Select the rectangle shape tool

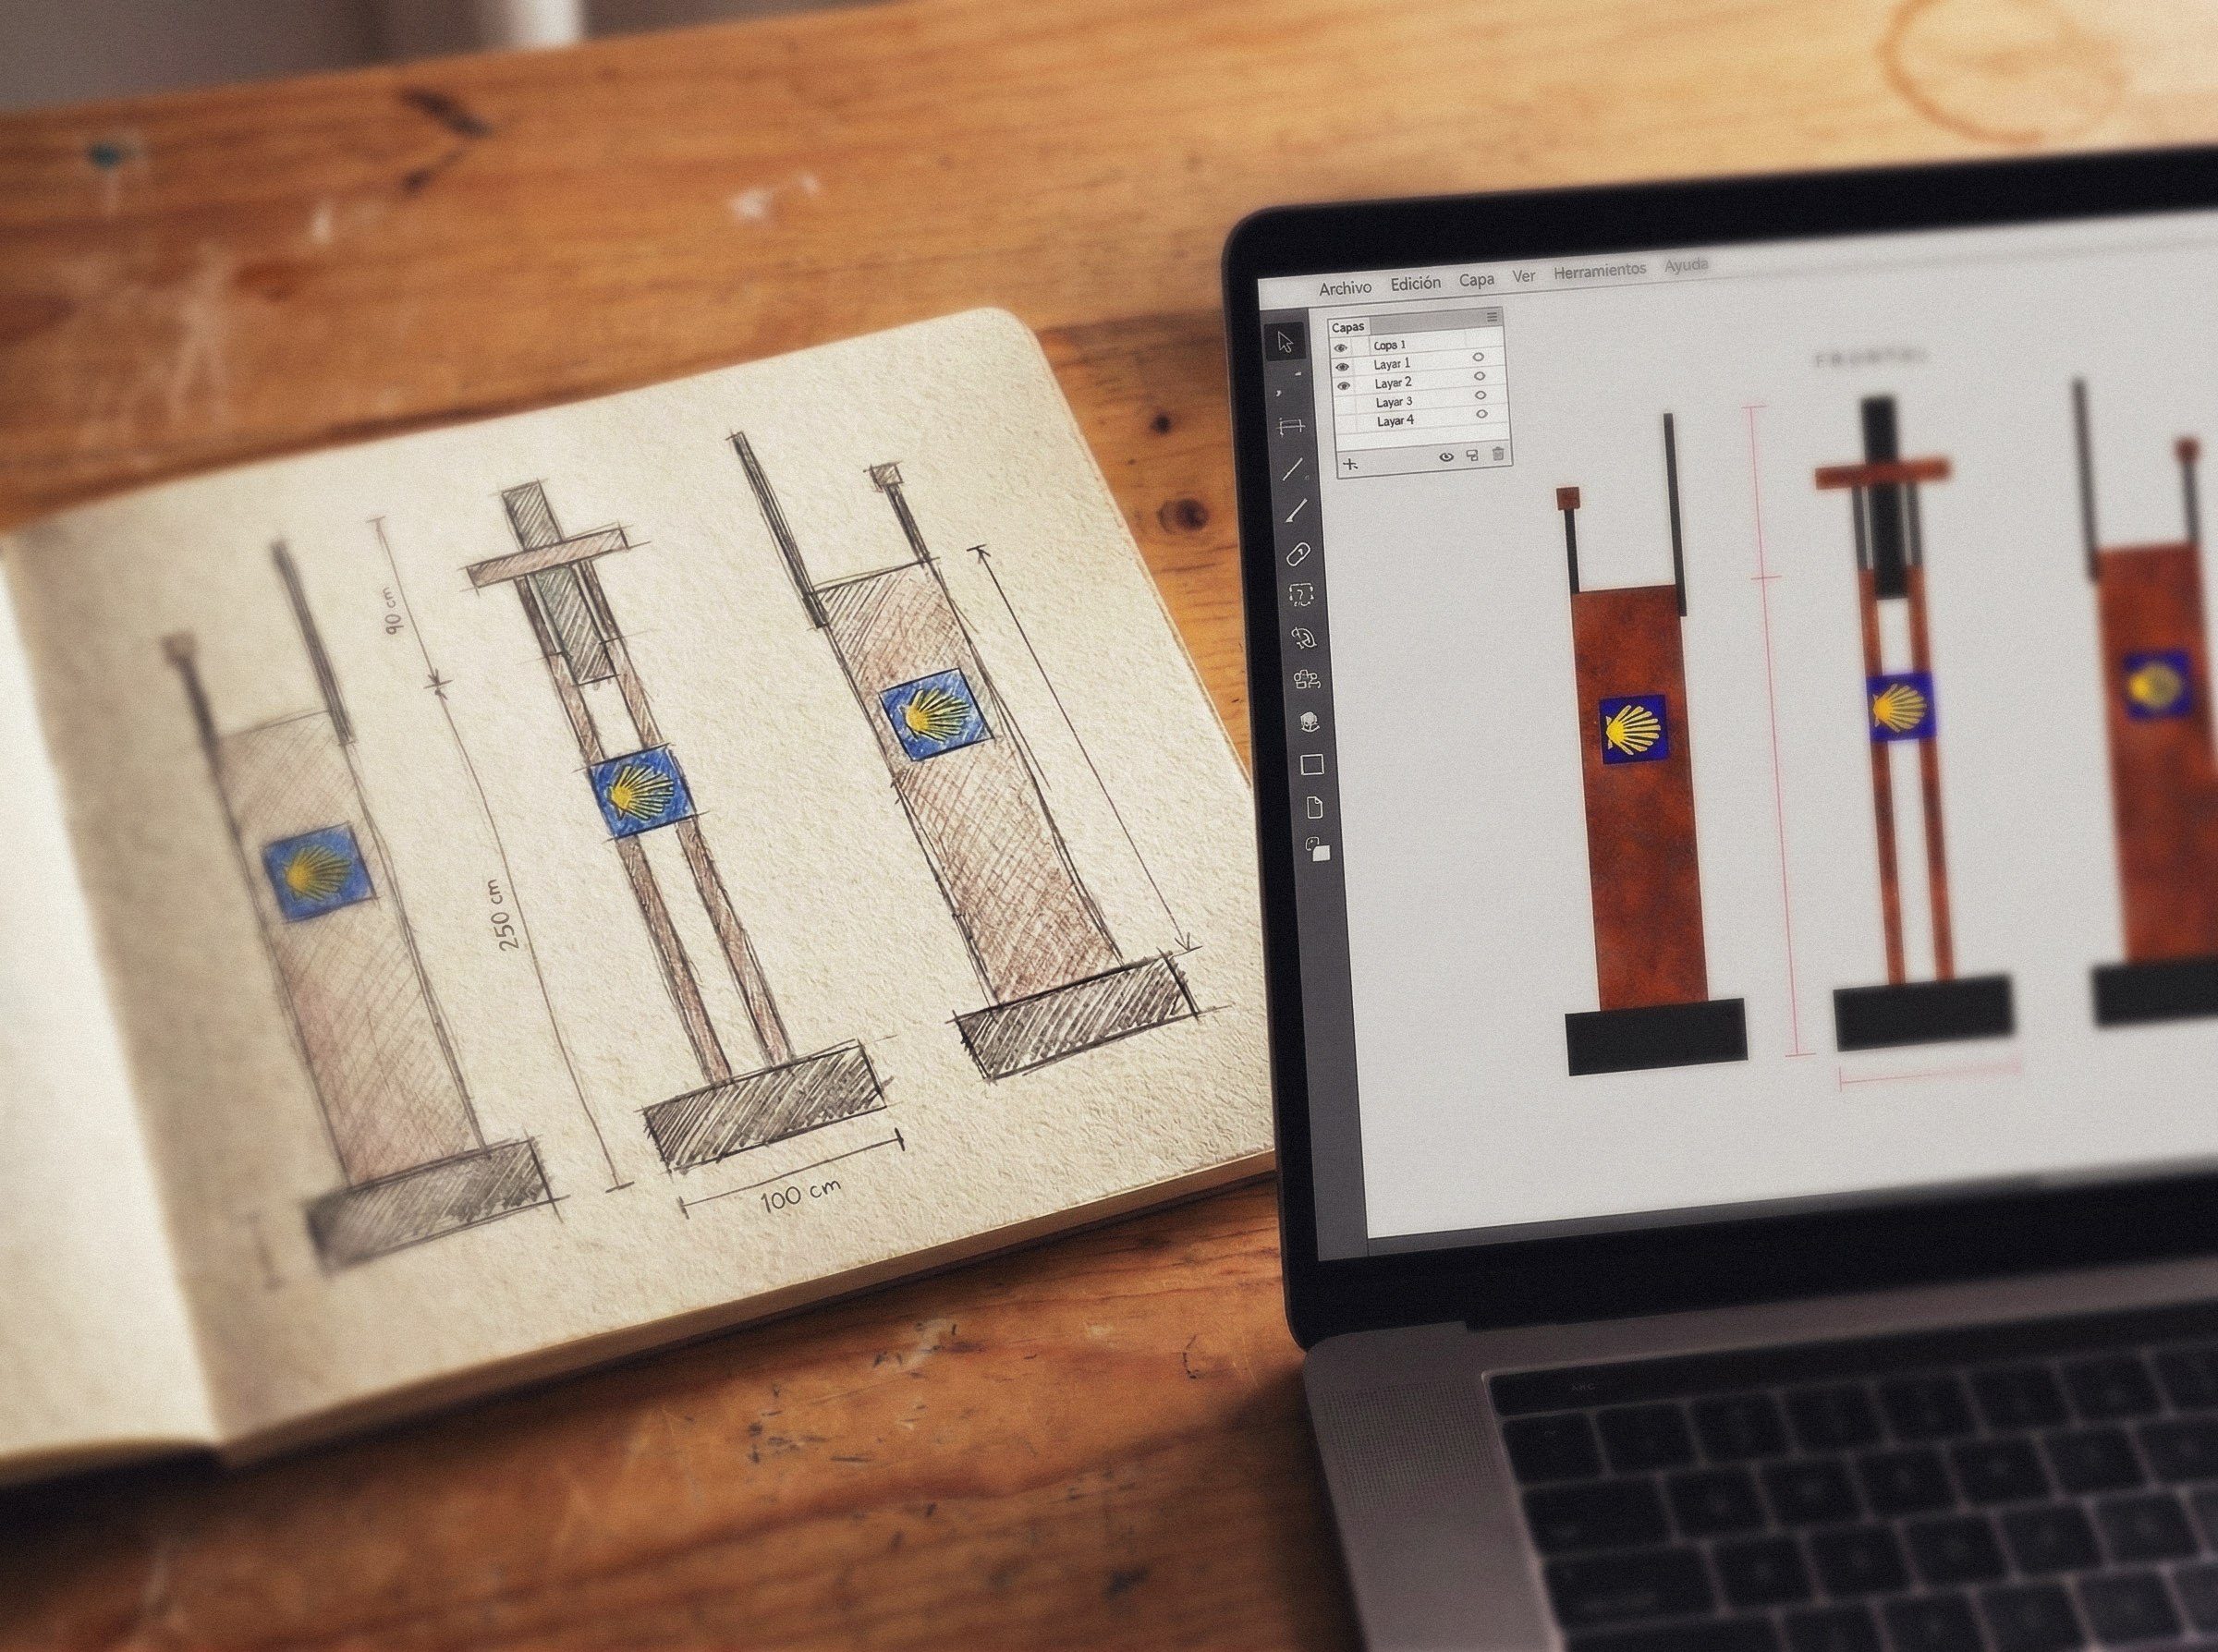pyautogui.click(x=1312, y=764)
